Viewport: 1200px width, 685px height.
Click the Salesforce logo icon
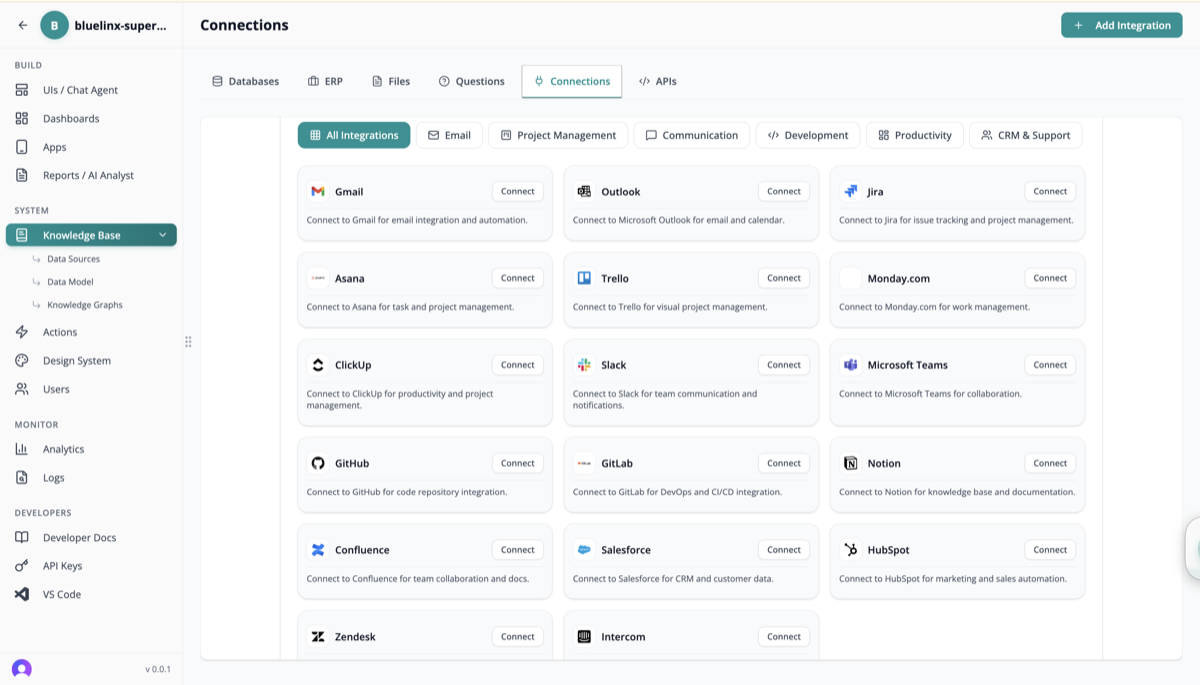pos(584,550)
